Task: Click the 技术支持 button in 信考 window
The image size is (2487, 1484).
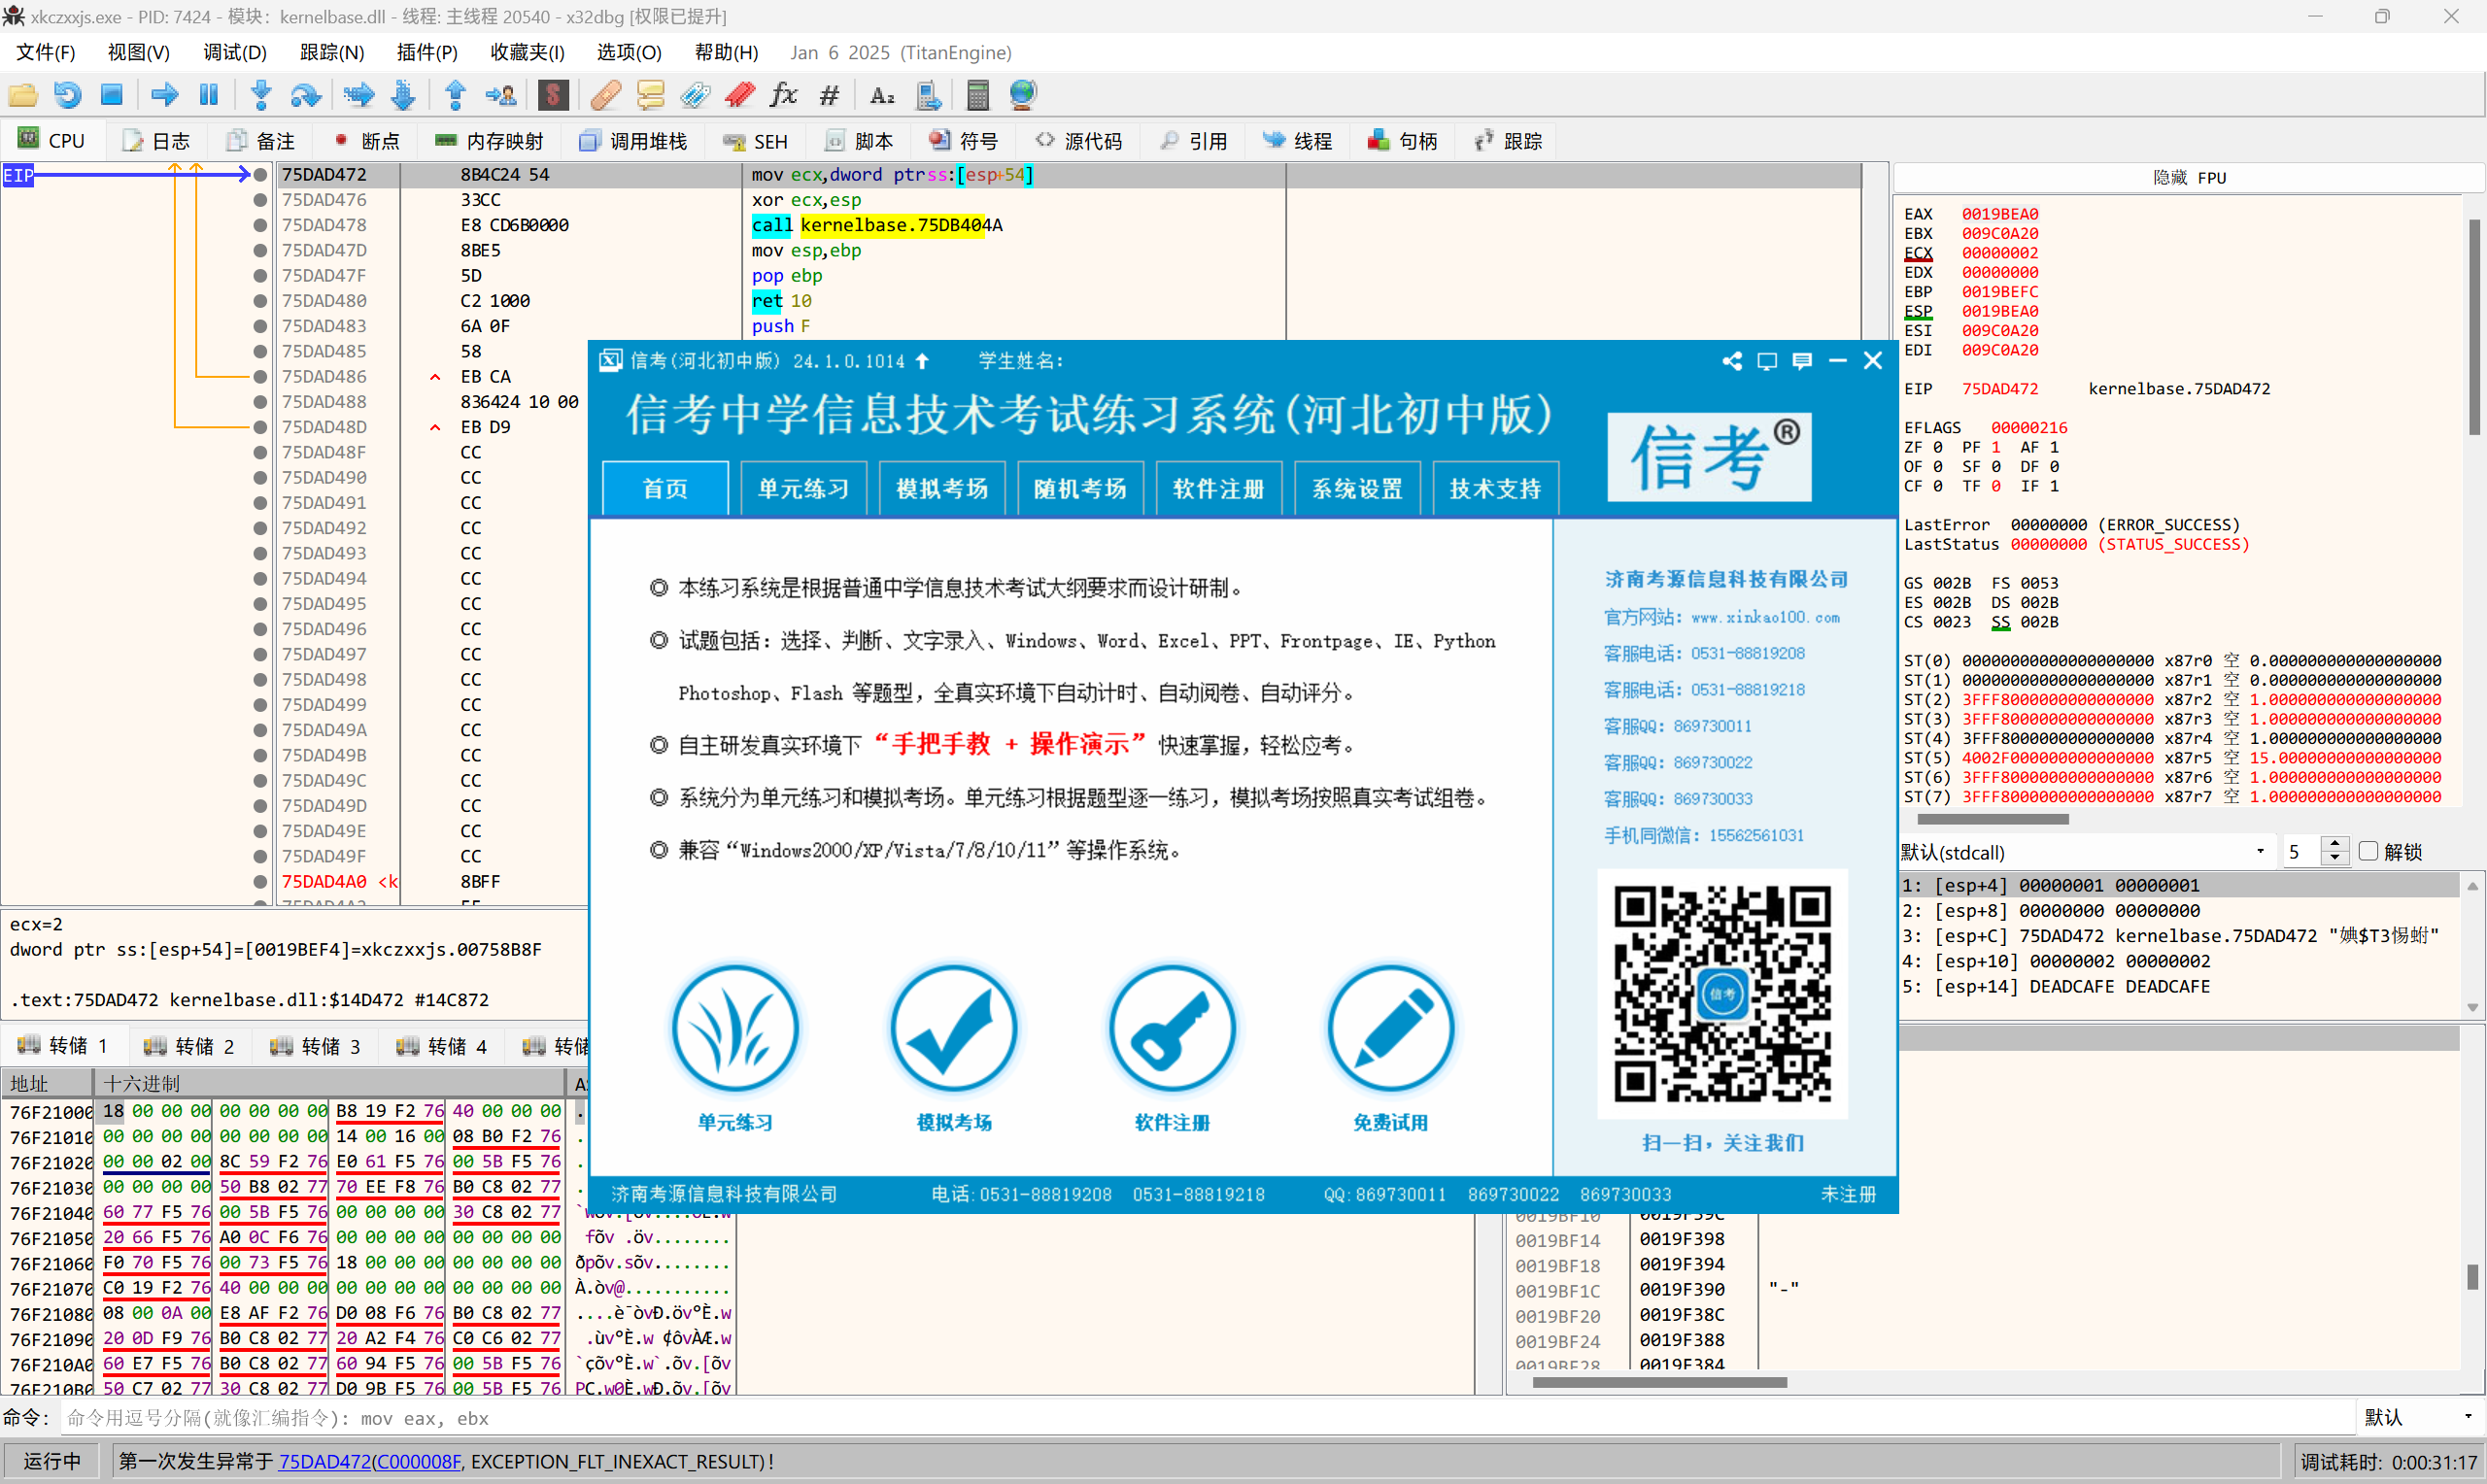Action: click(x=1495, y=488)
